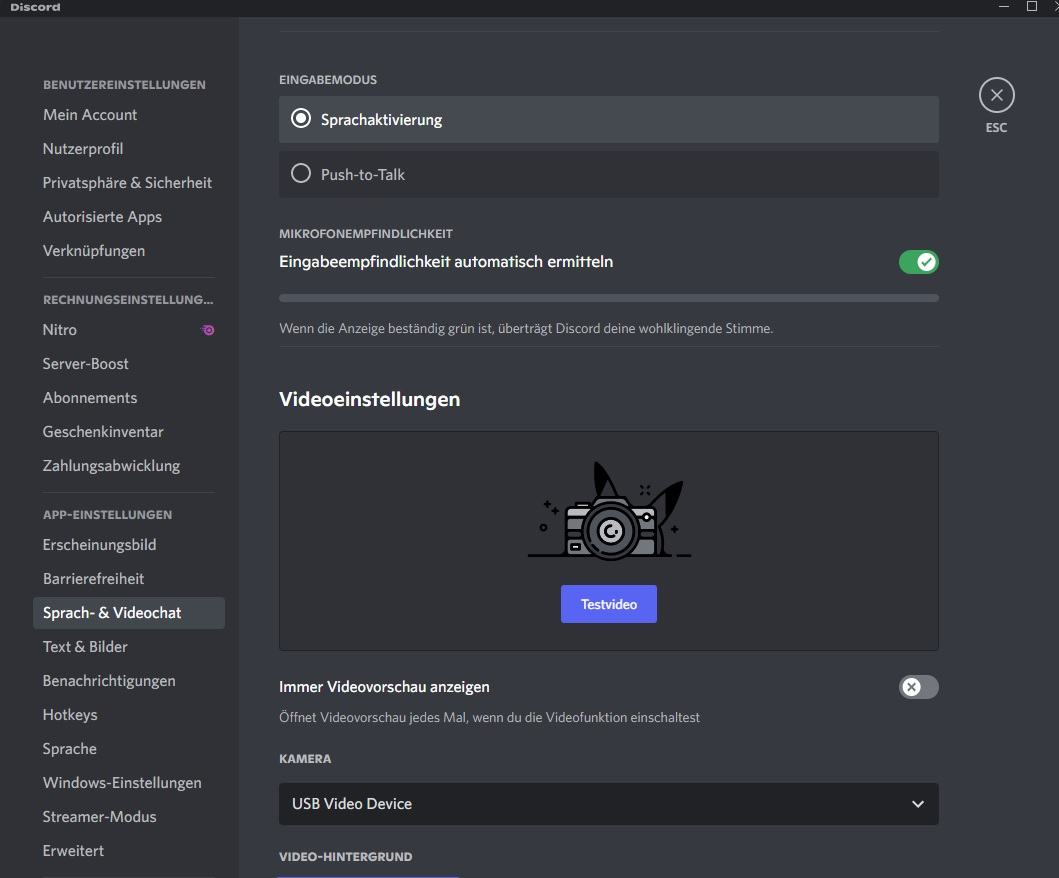Screen dimensions: 1059x878
Task: Go to Hotkeys settings
Action: click(x=129, y=715)
